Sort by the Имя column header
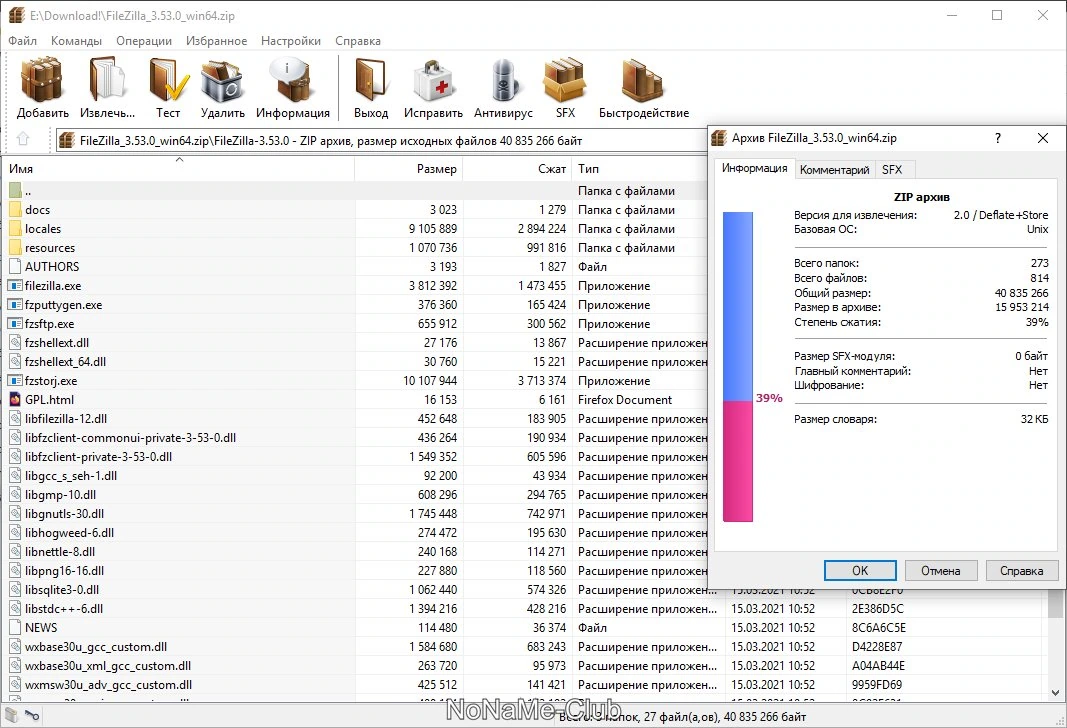Viewport: 1067px width, 728px height. (x=180, y=169)
